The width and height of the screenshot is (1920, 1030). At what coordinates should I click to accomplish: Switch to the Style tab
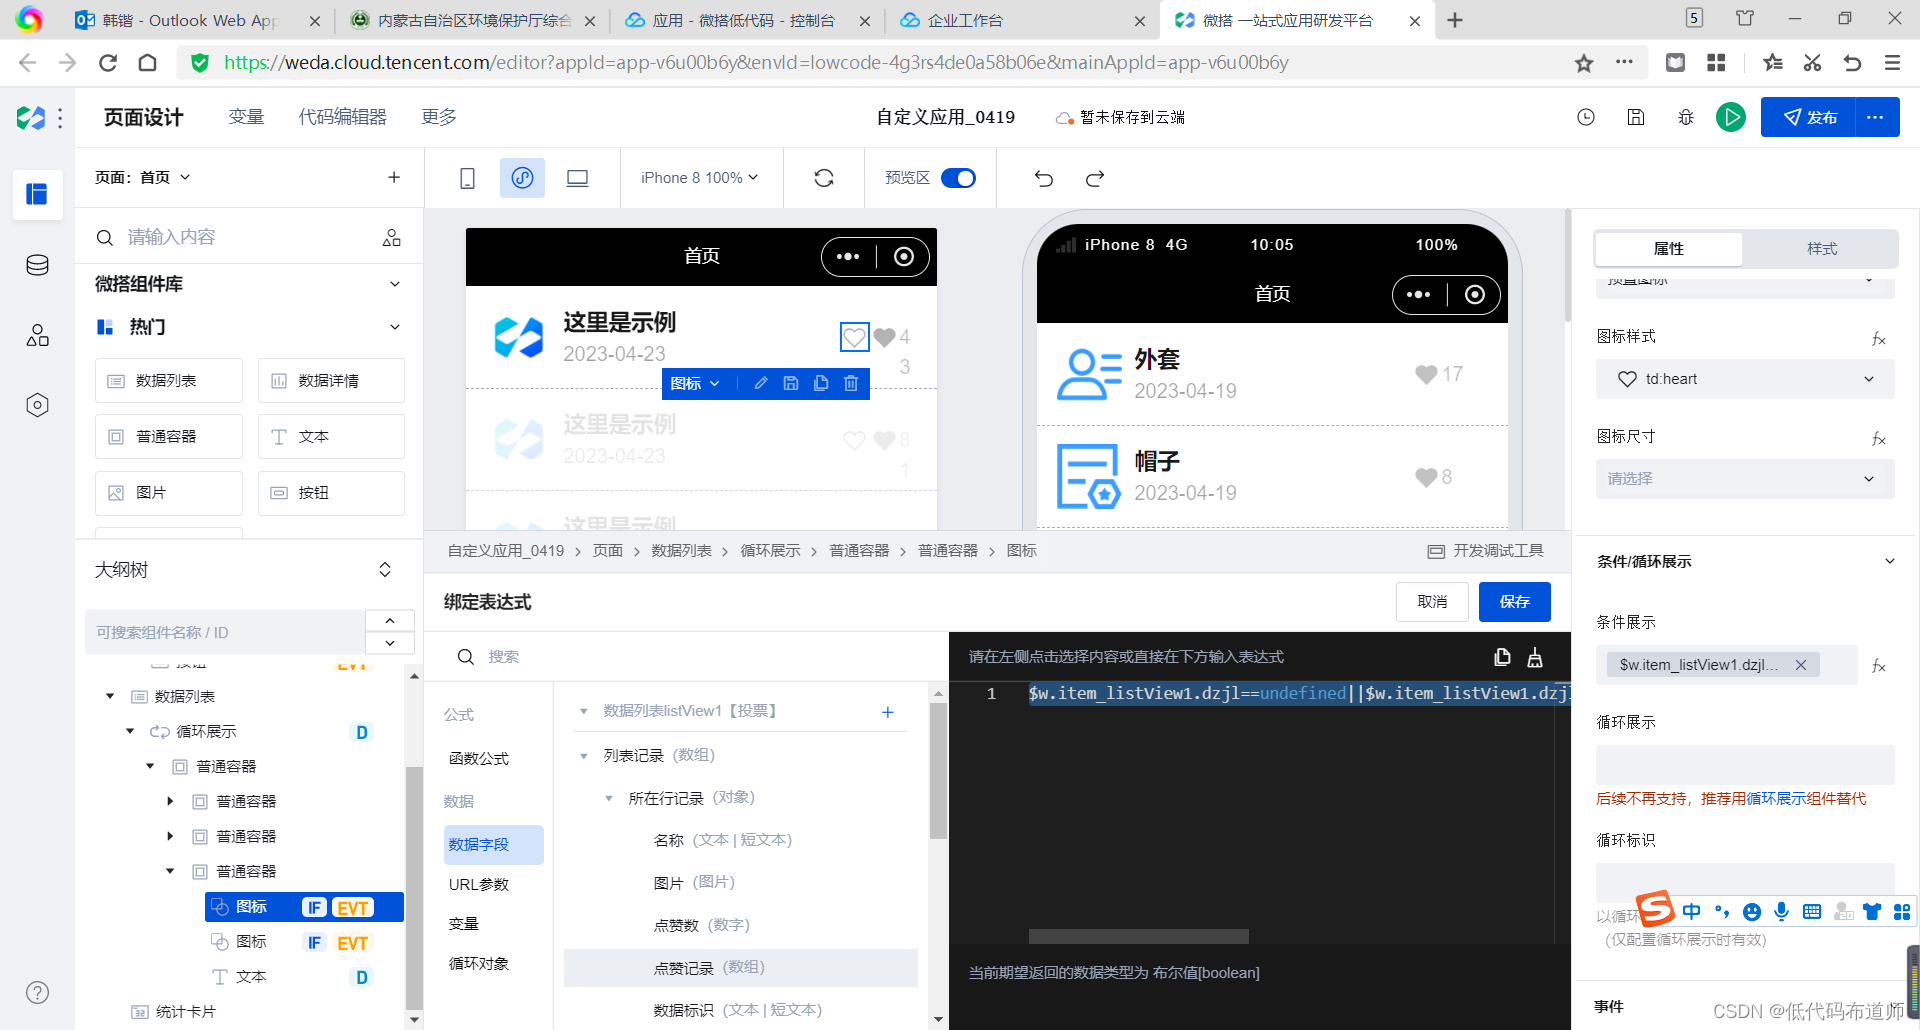[x=1821, y=249]
